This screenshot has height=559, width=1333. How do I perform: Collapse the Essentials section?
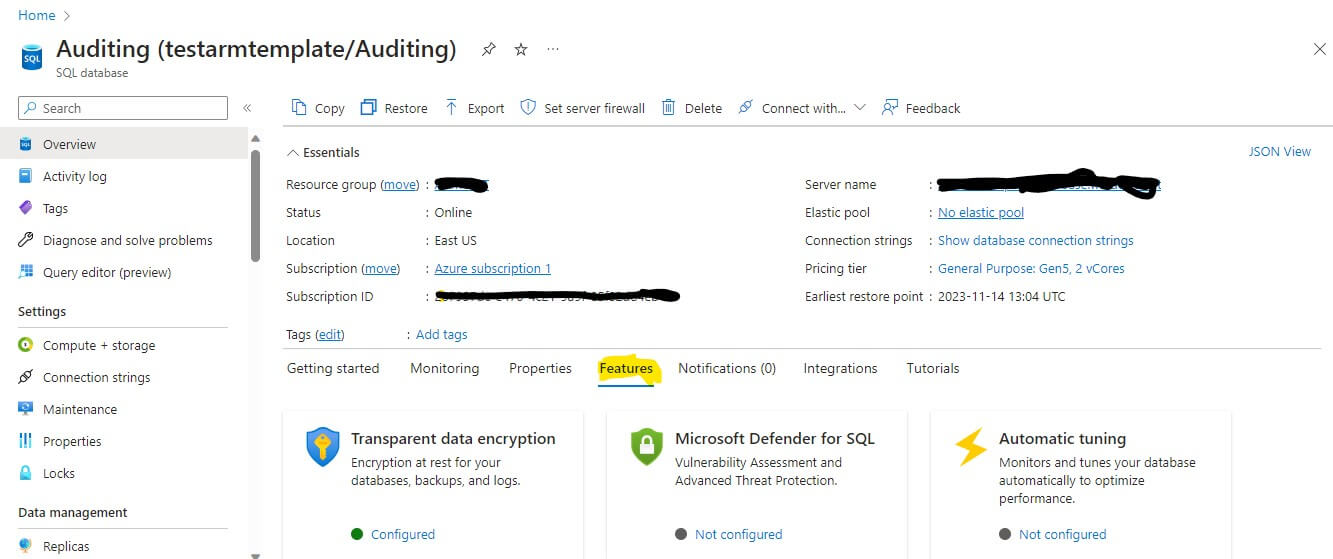point(293,153)
